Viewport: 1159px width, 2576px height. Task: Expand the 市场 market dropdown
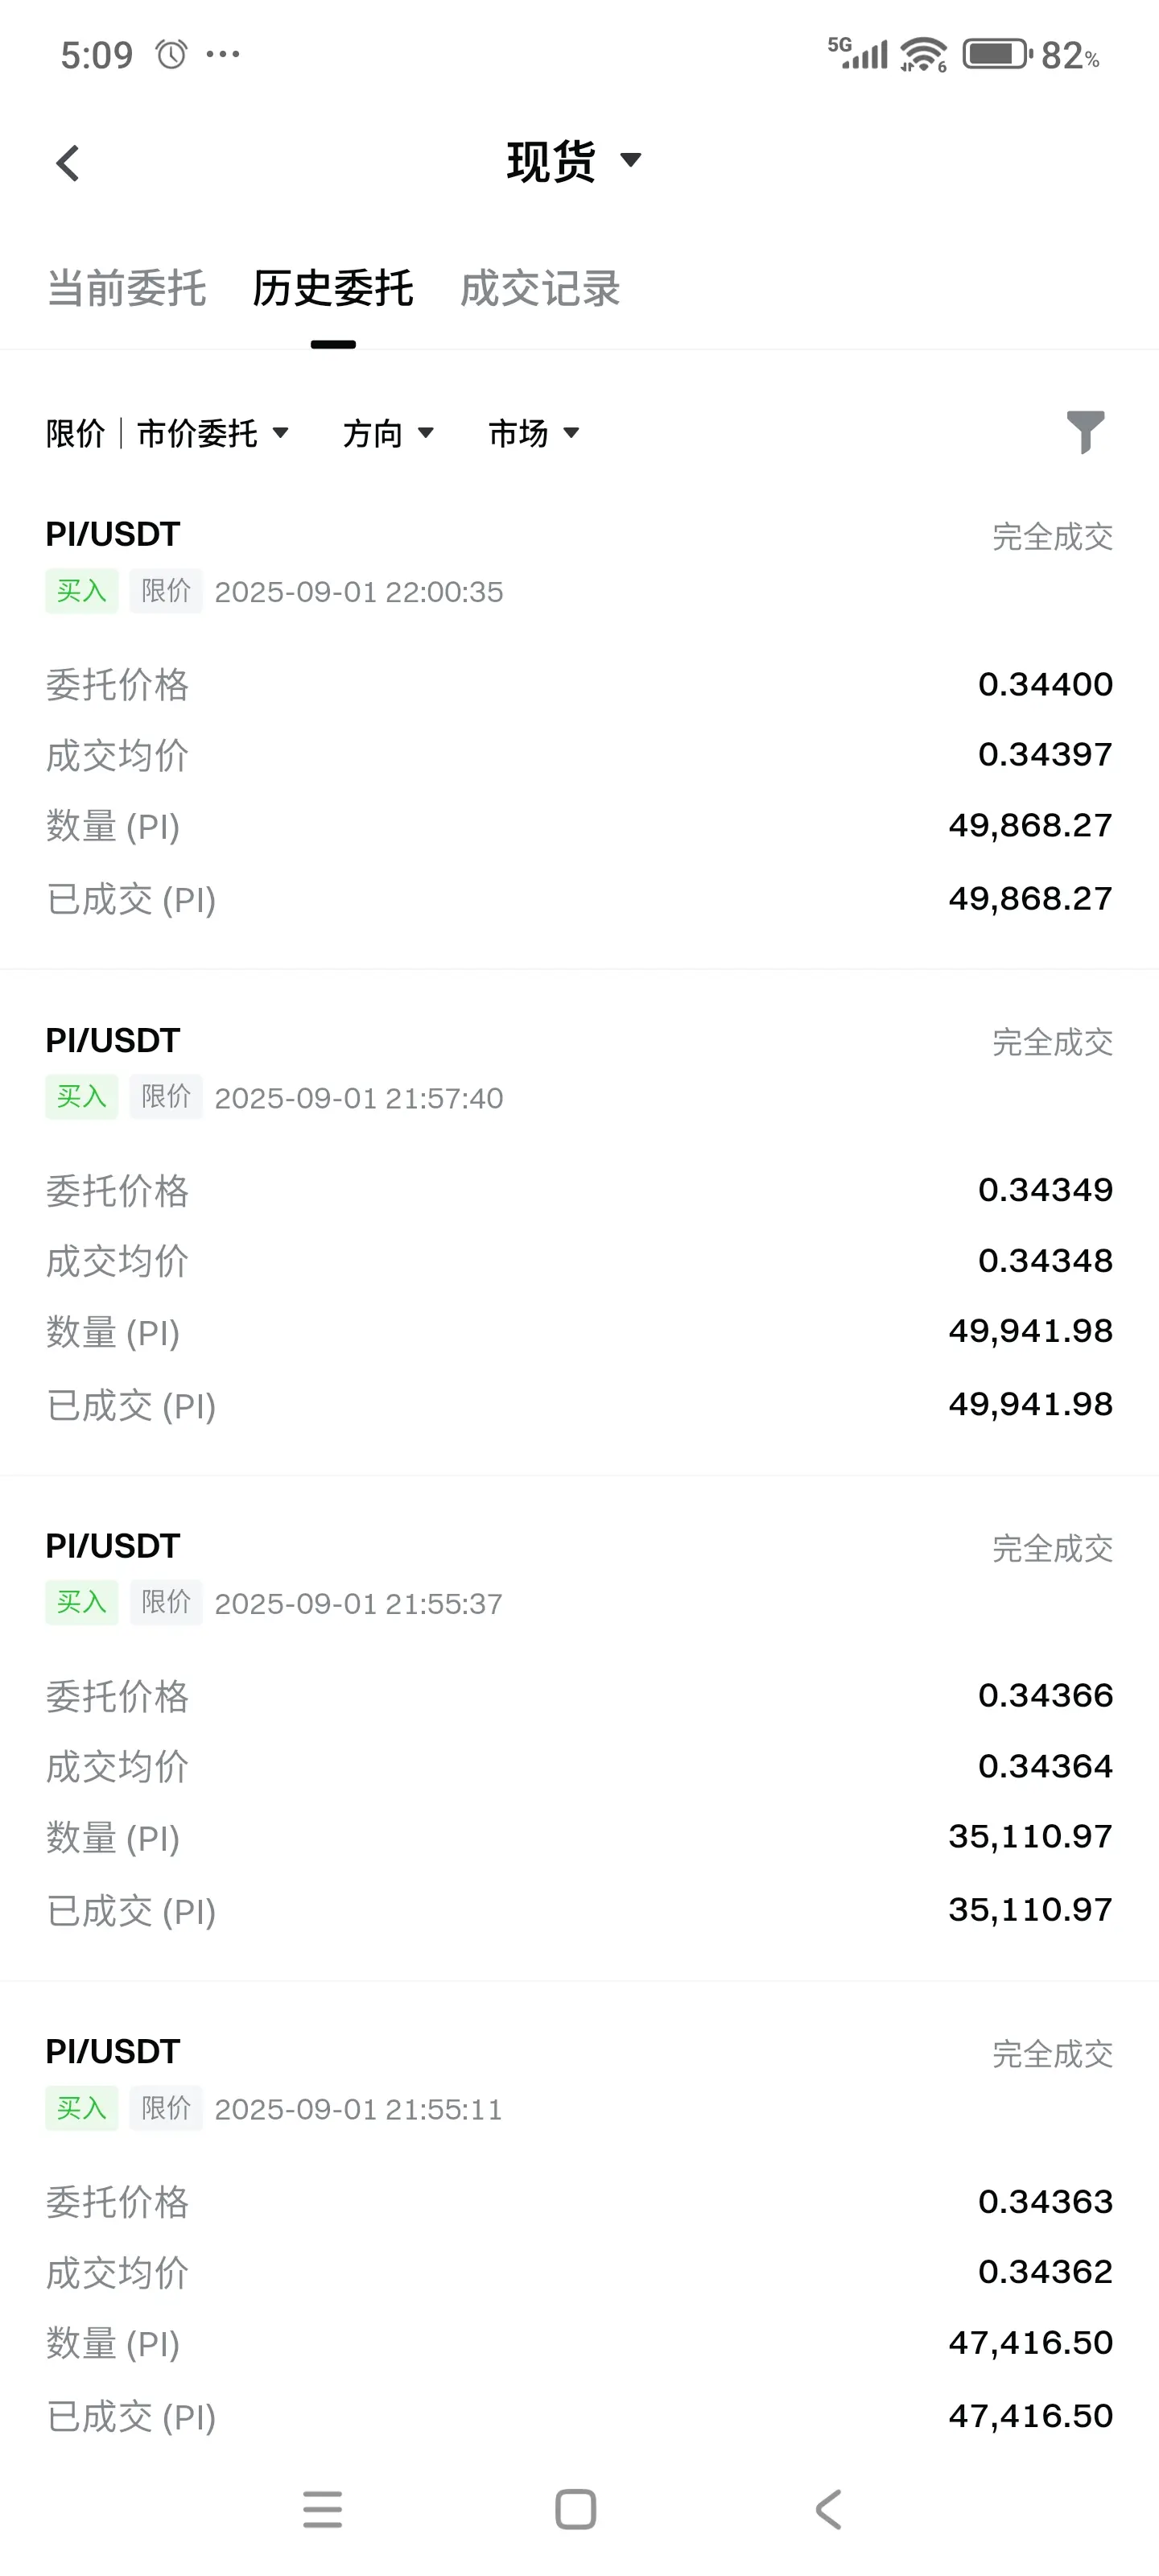pyautogui.click(x=534, y=433)
